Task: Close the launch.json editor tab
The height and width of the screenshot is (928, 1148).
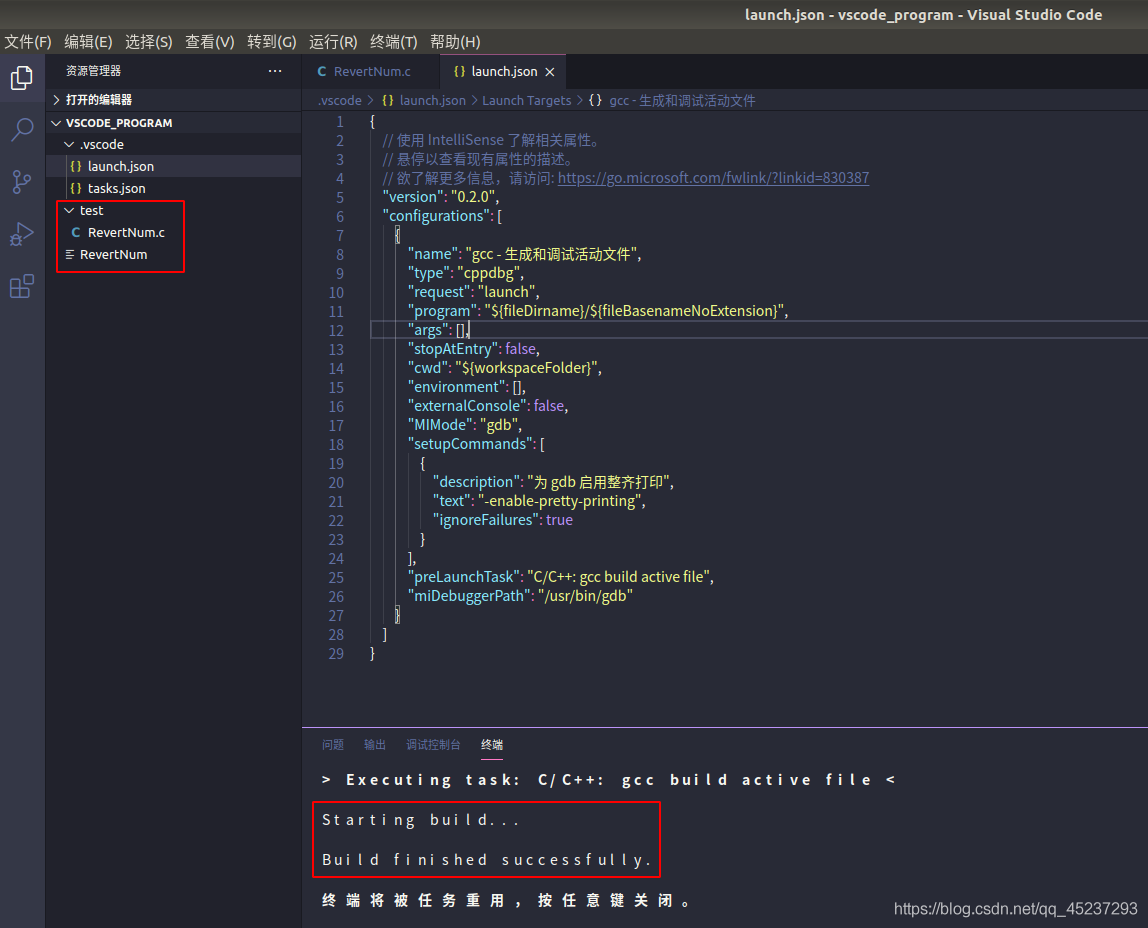Action: (550, 72)
